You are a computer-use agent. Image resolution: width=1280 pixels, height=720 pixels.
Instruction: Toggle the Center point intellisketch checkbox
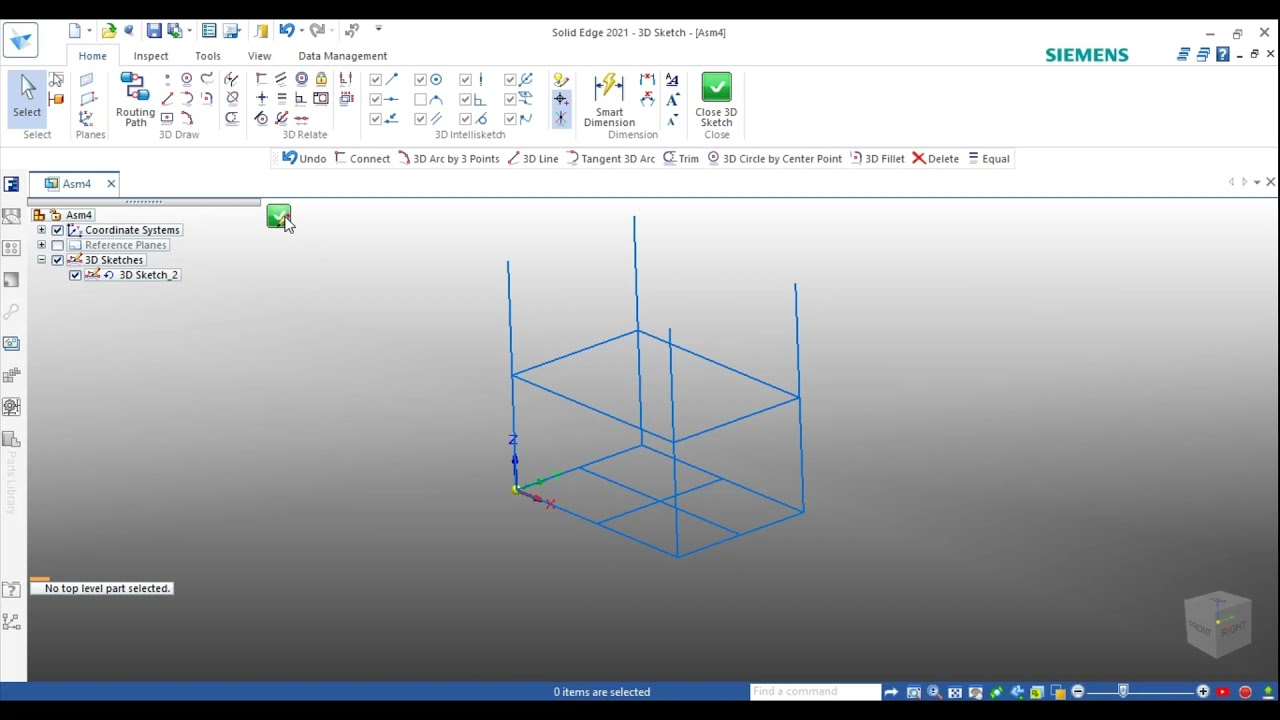click(420, 79)
